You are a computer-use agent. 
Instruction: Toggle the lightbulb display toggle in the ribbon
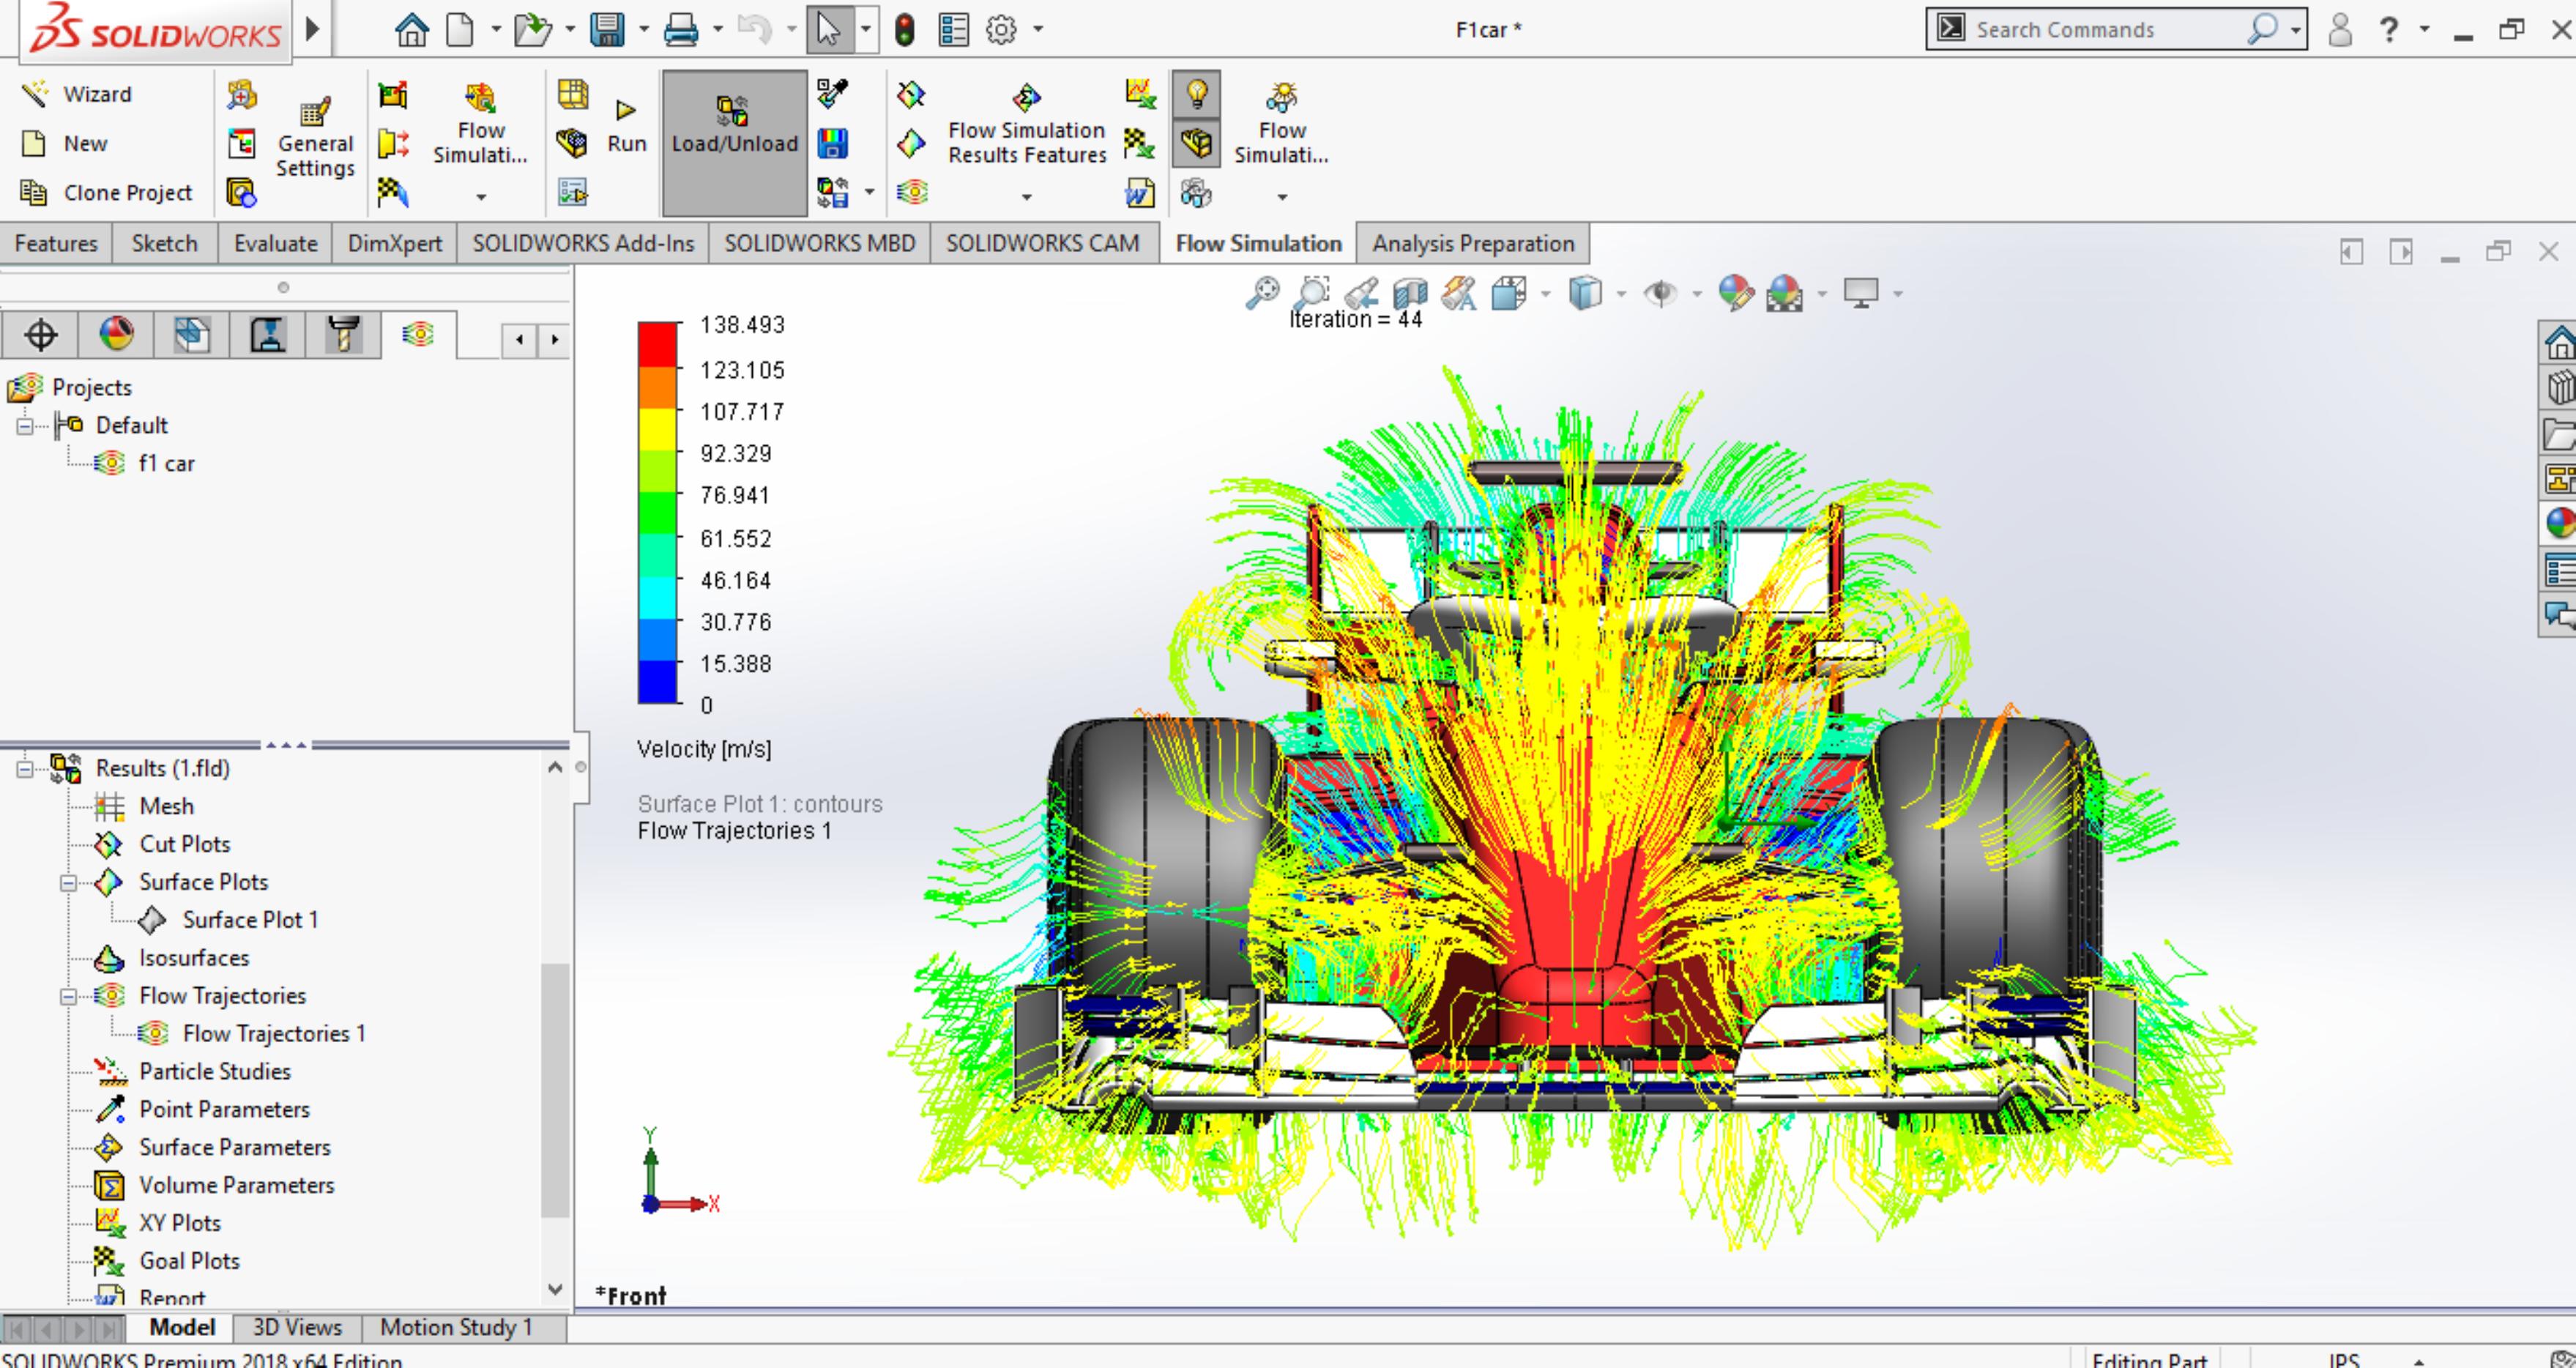pos(1196,95)
